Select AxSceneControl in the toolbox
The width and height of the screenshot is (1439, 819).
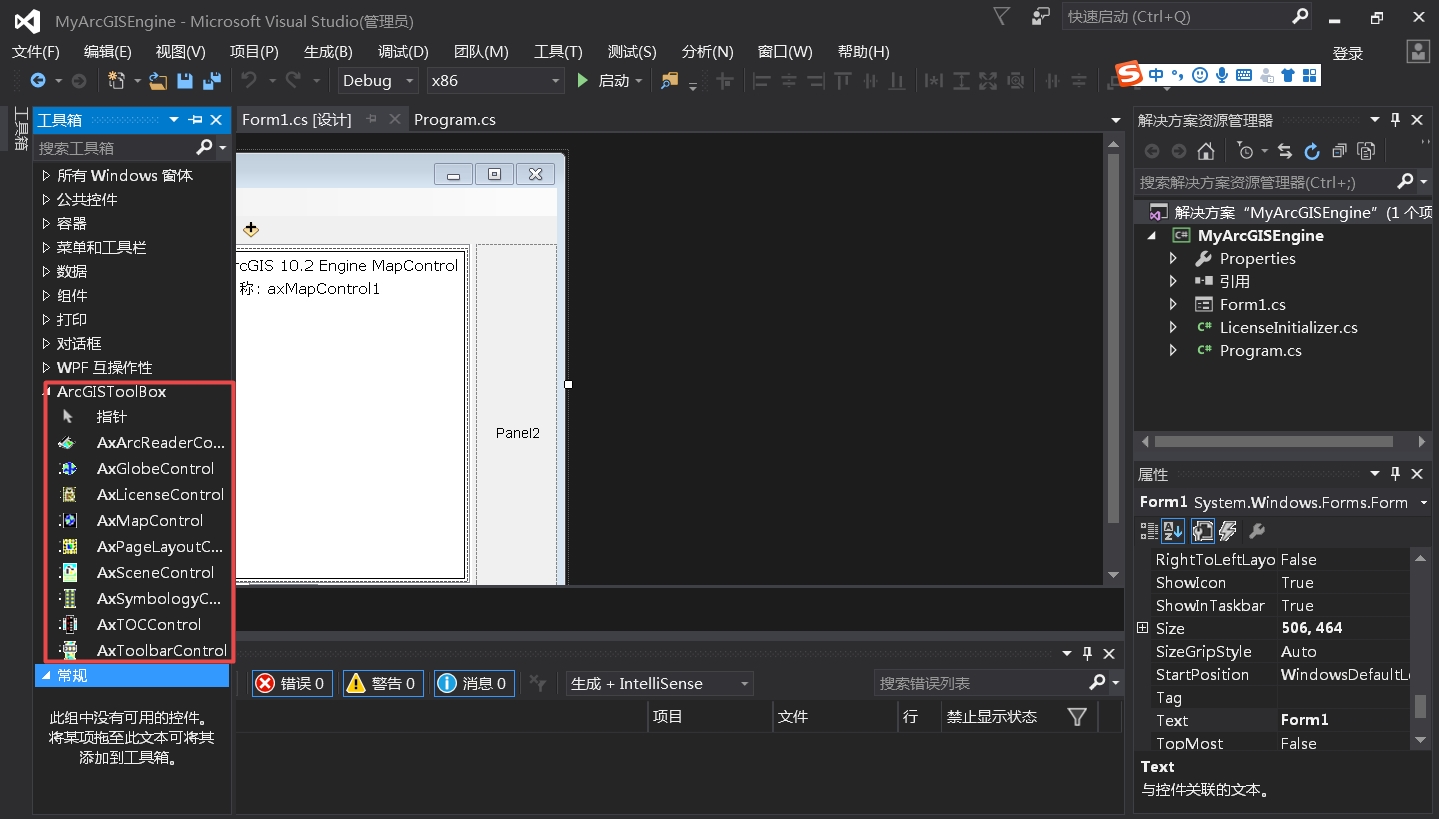pyautogui.click(x=154, y=572)
